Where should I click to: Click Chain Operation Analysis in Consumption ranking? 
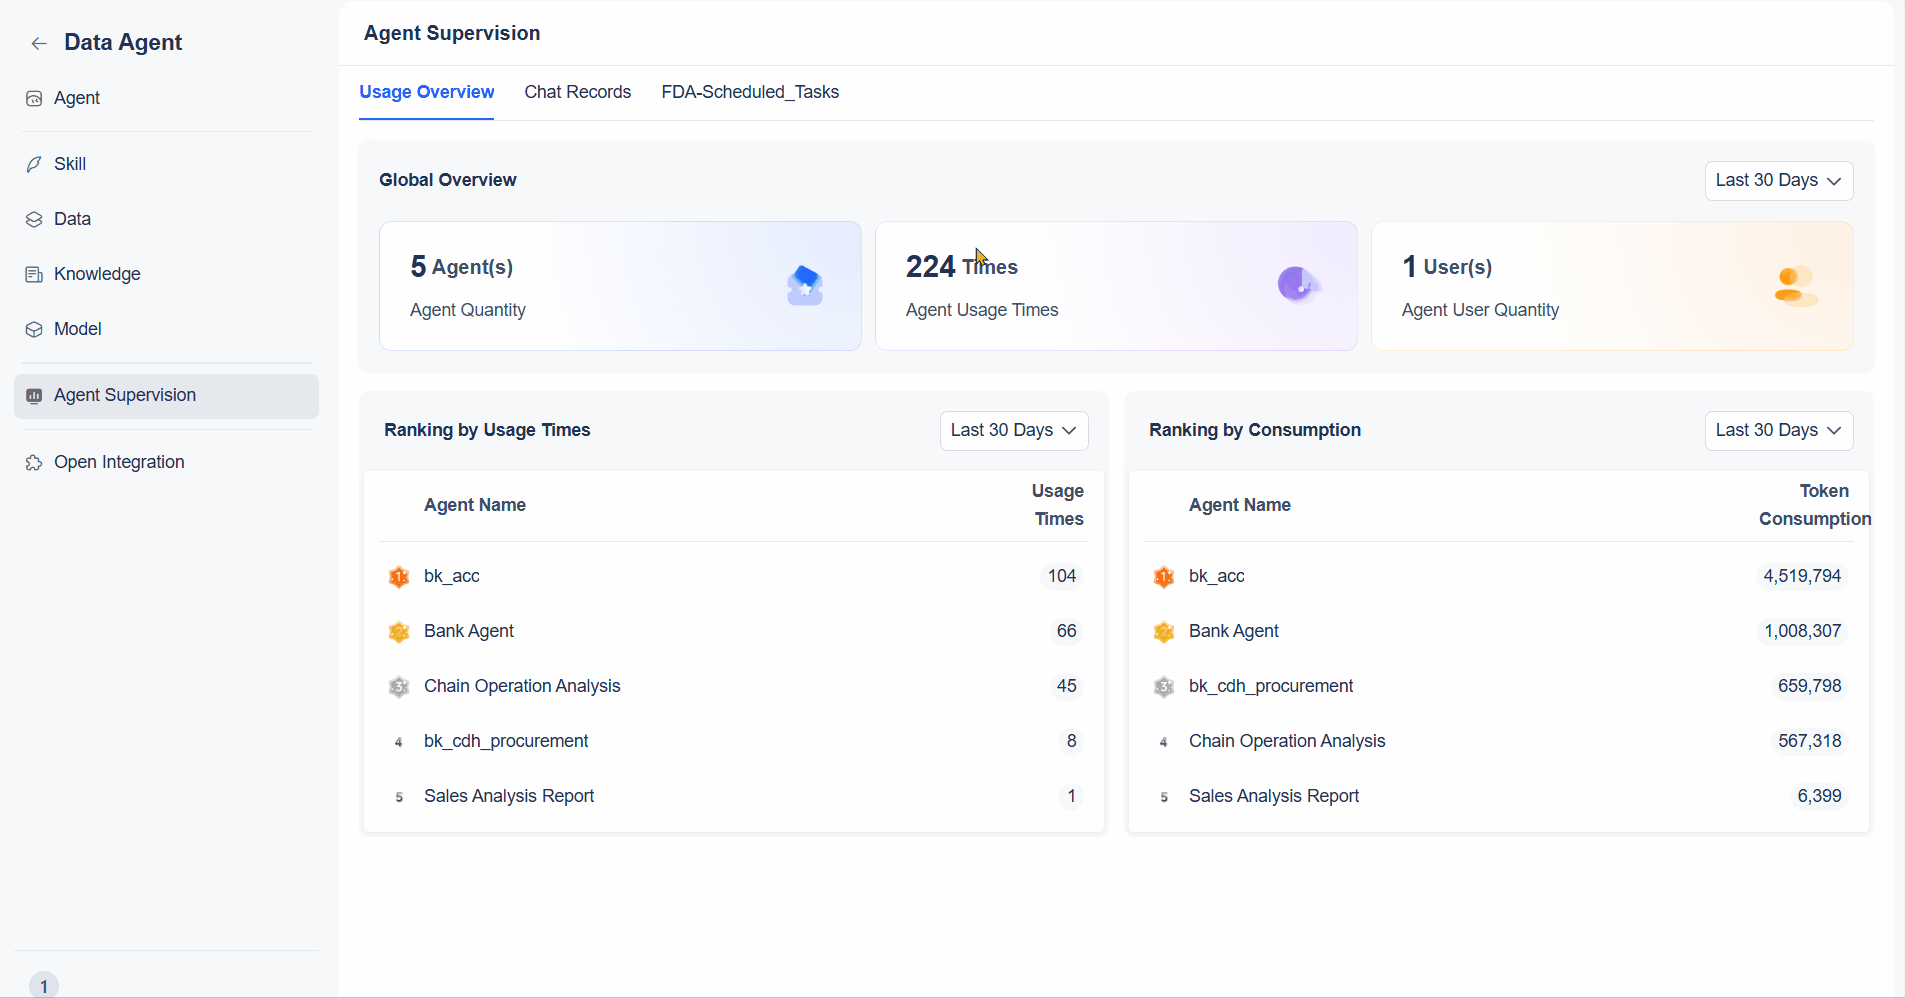coord(1287,741)
